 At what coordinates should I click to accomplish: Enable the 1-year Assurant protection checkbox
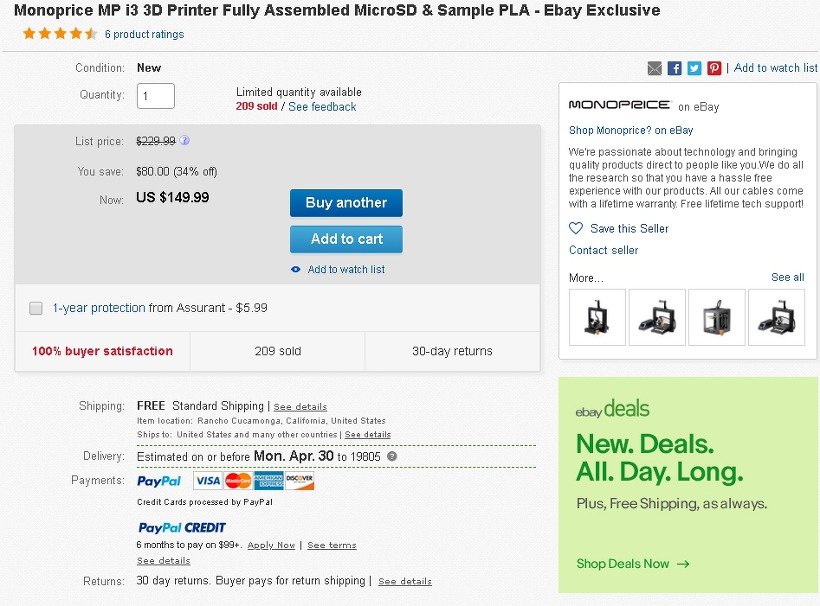[x=36, y=308]
